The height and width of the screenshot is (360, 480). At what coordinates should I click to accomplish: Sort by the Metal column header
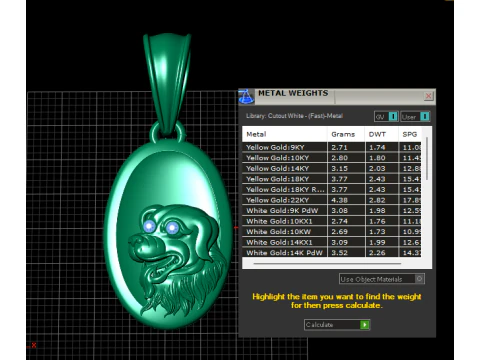(284, 134)
